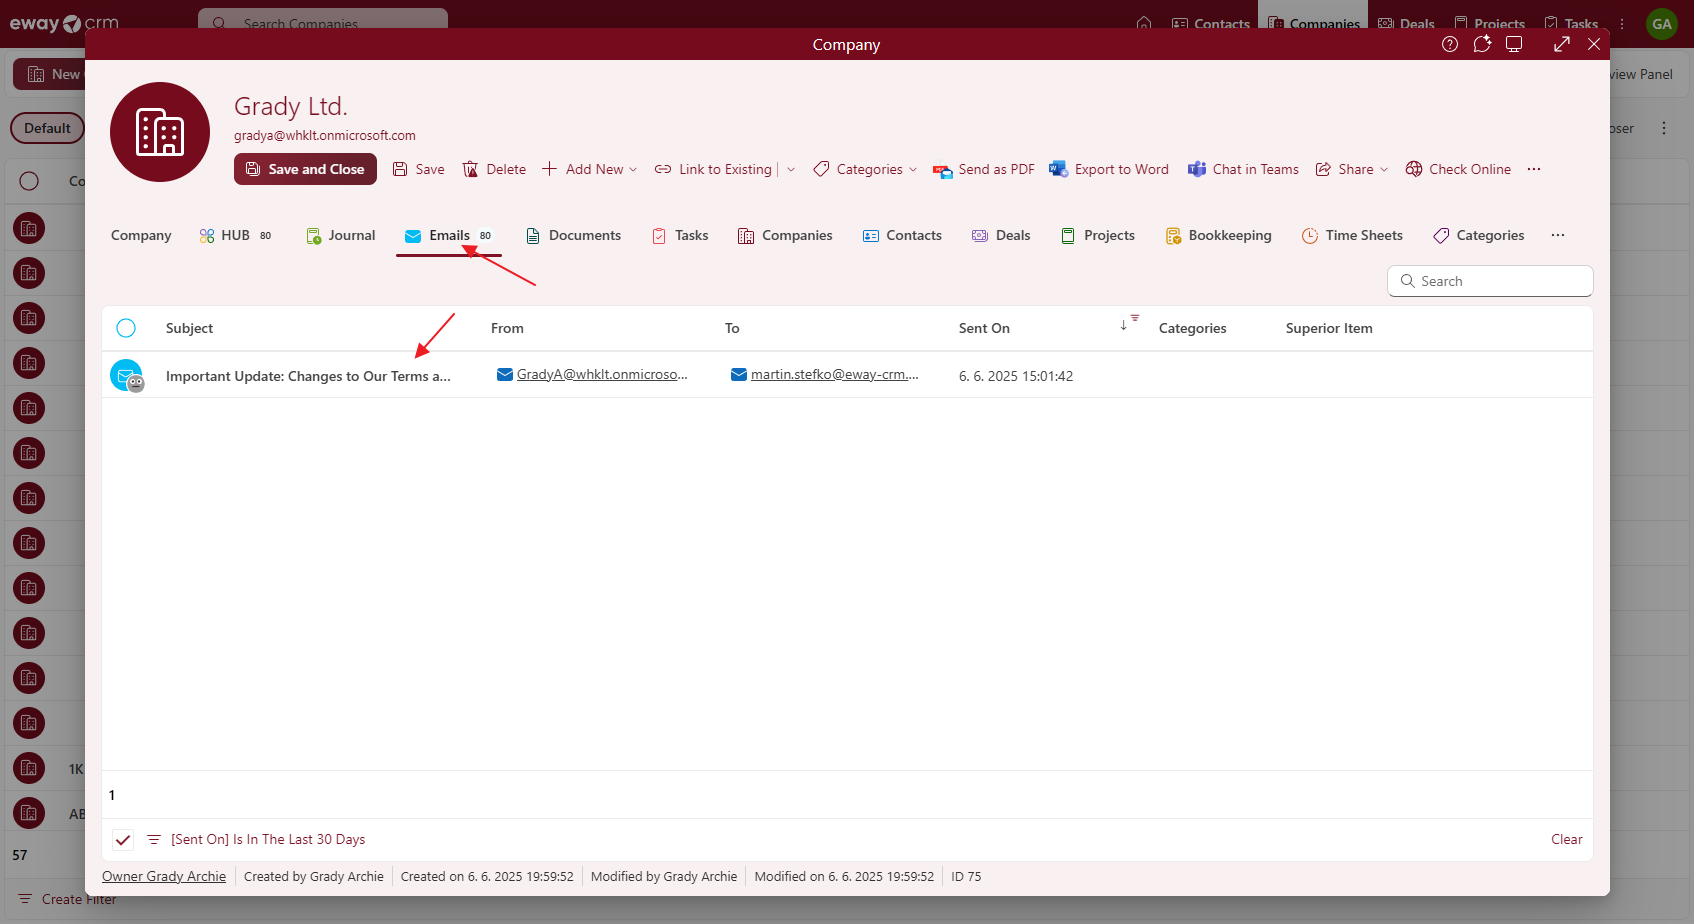Click the Company window help icon

point(1450,44)
